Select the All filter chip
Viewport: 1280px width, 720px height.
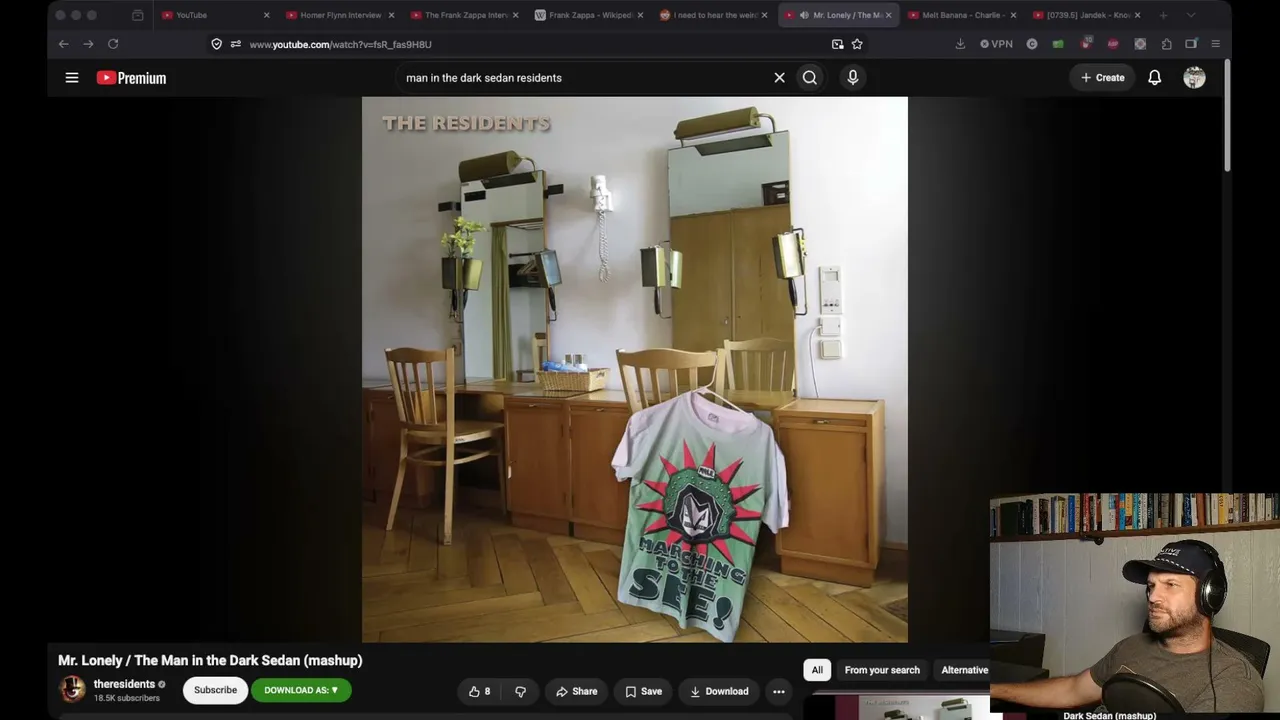[x=817, y=670]
